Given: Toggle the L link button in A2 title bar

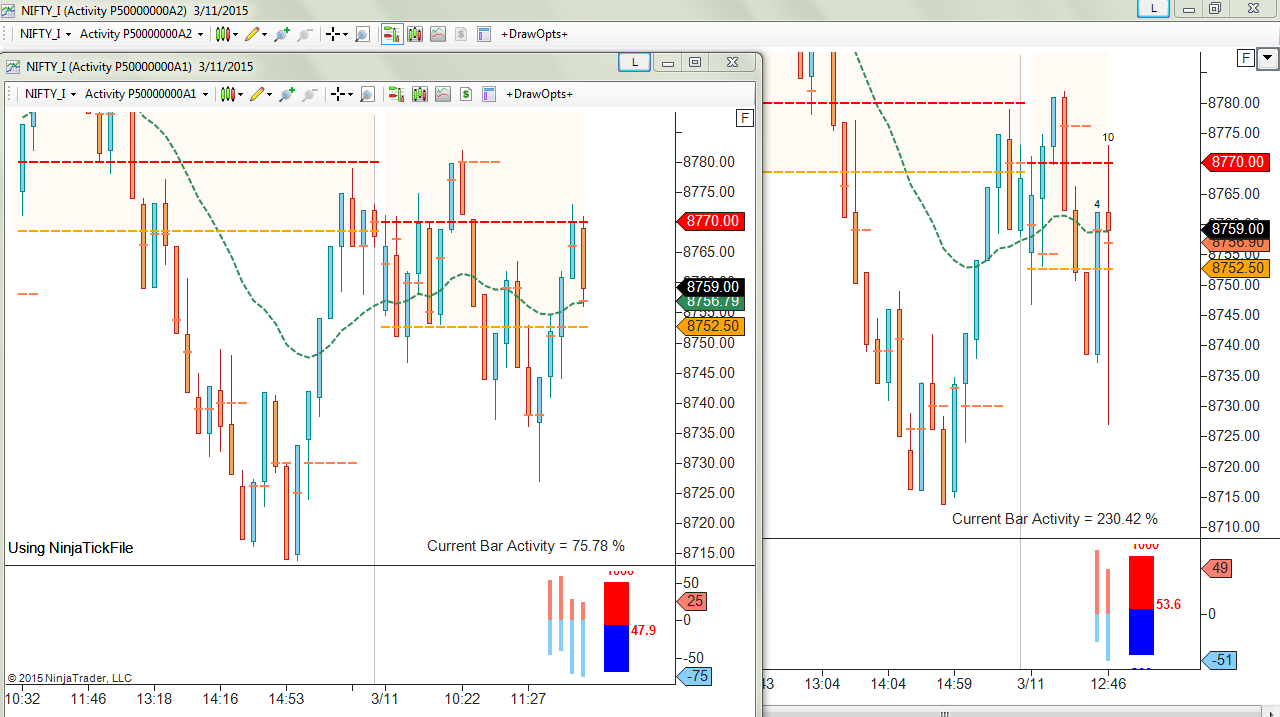Looking at the screenshot, I should point(1154,8).
